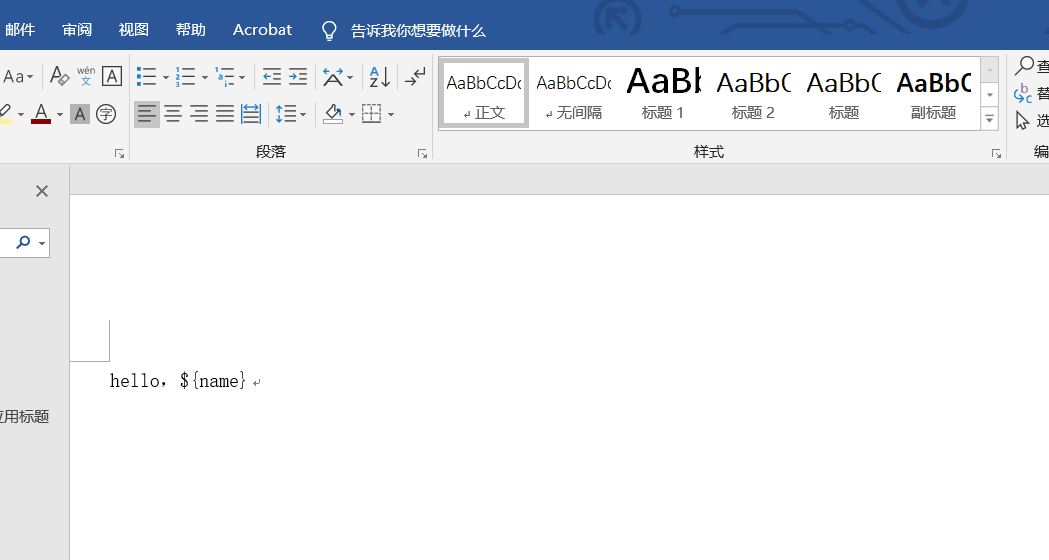1049x560 pixels.
Task: Expand the shading color dropdown arrow
Action: [351, 114]
